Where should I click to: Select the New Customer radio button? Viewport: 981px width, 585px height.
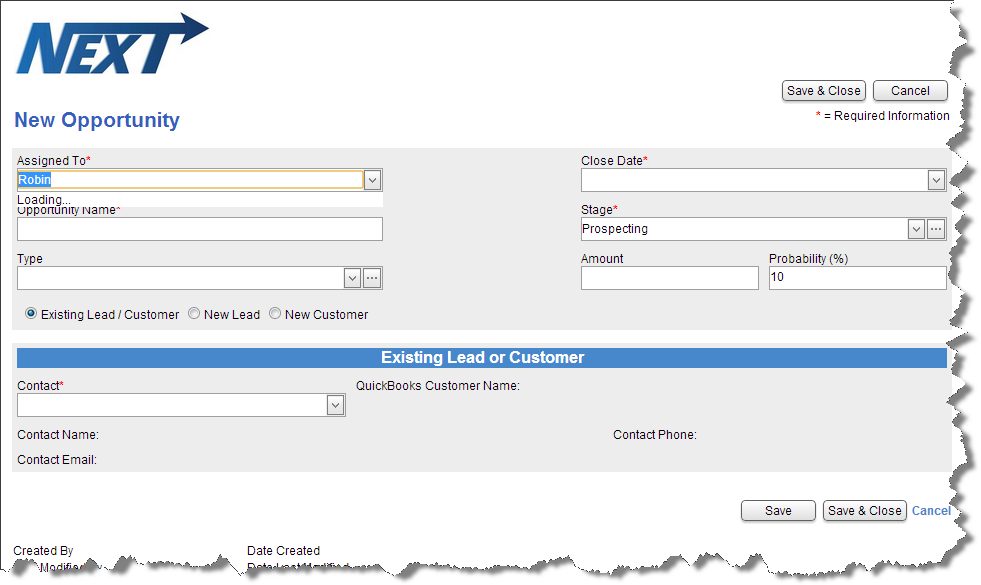pyautogui.click(x=275, y=314)
